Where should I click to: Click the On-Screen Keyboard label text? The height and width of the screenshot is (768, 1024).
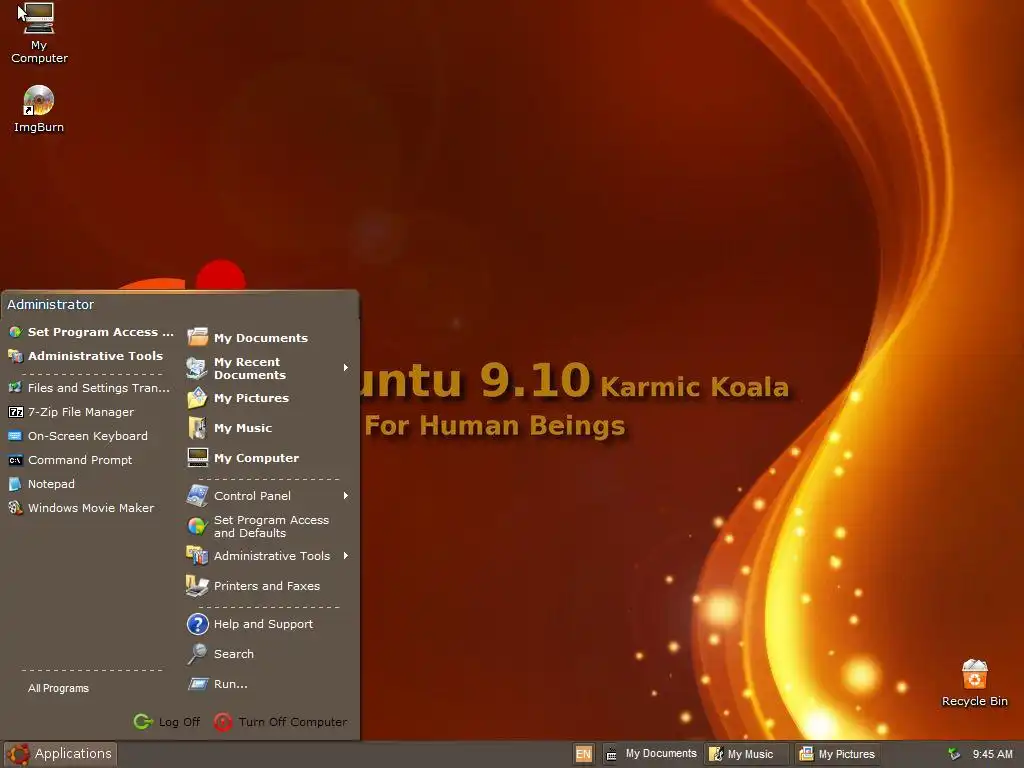[x=88, y=436]
